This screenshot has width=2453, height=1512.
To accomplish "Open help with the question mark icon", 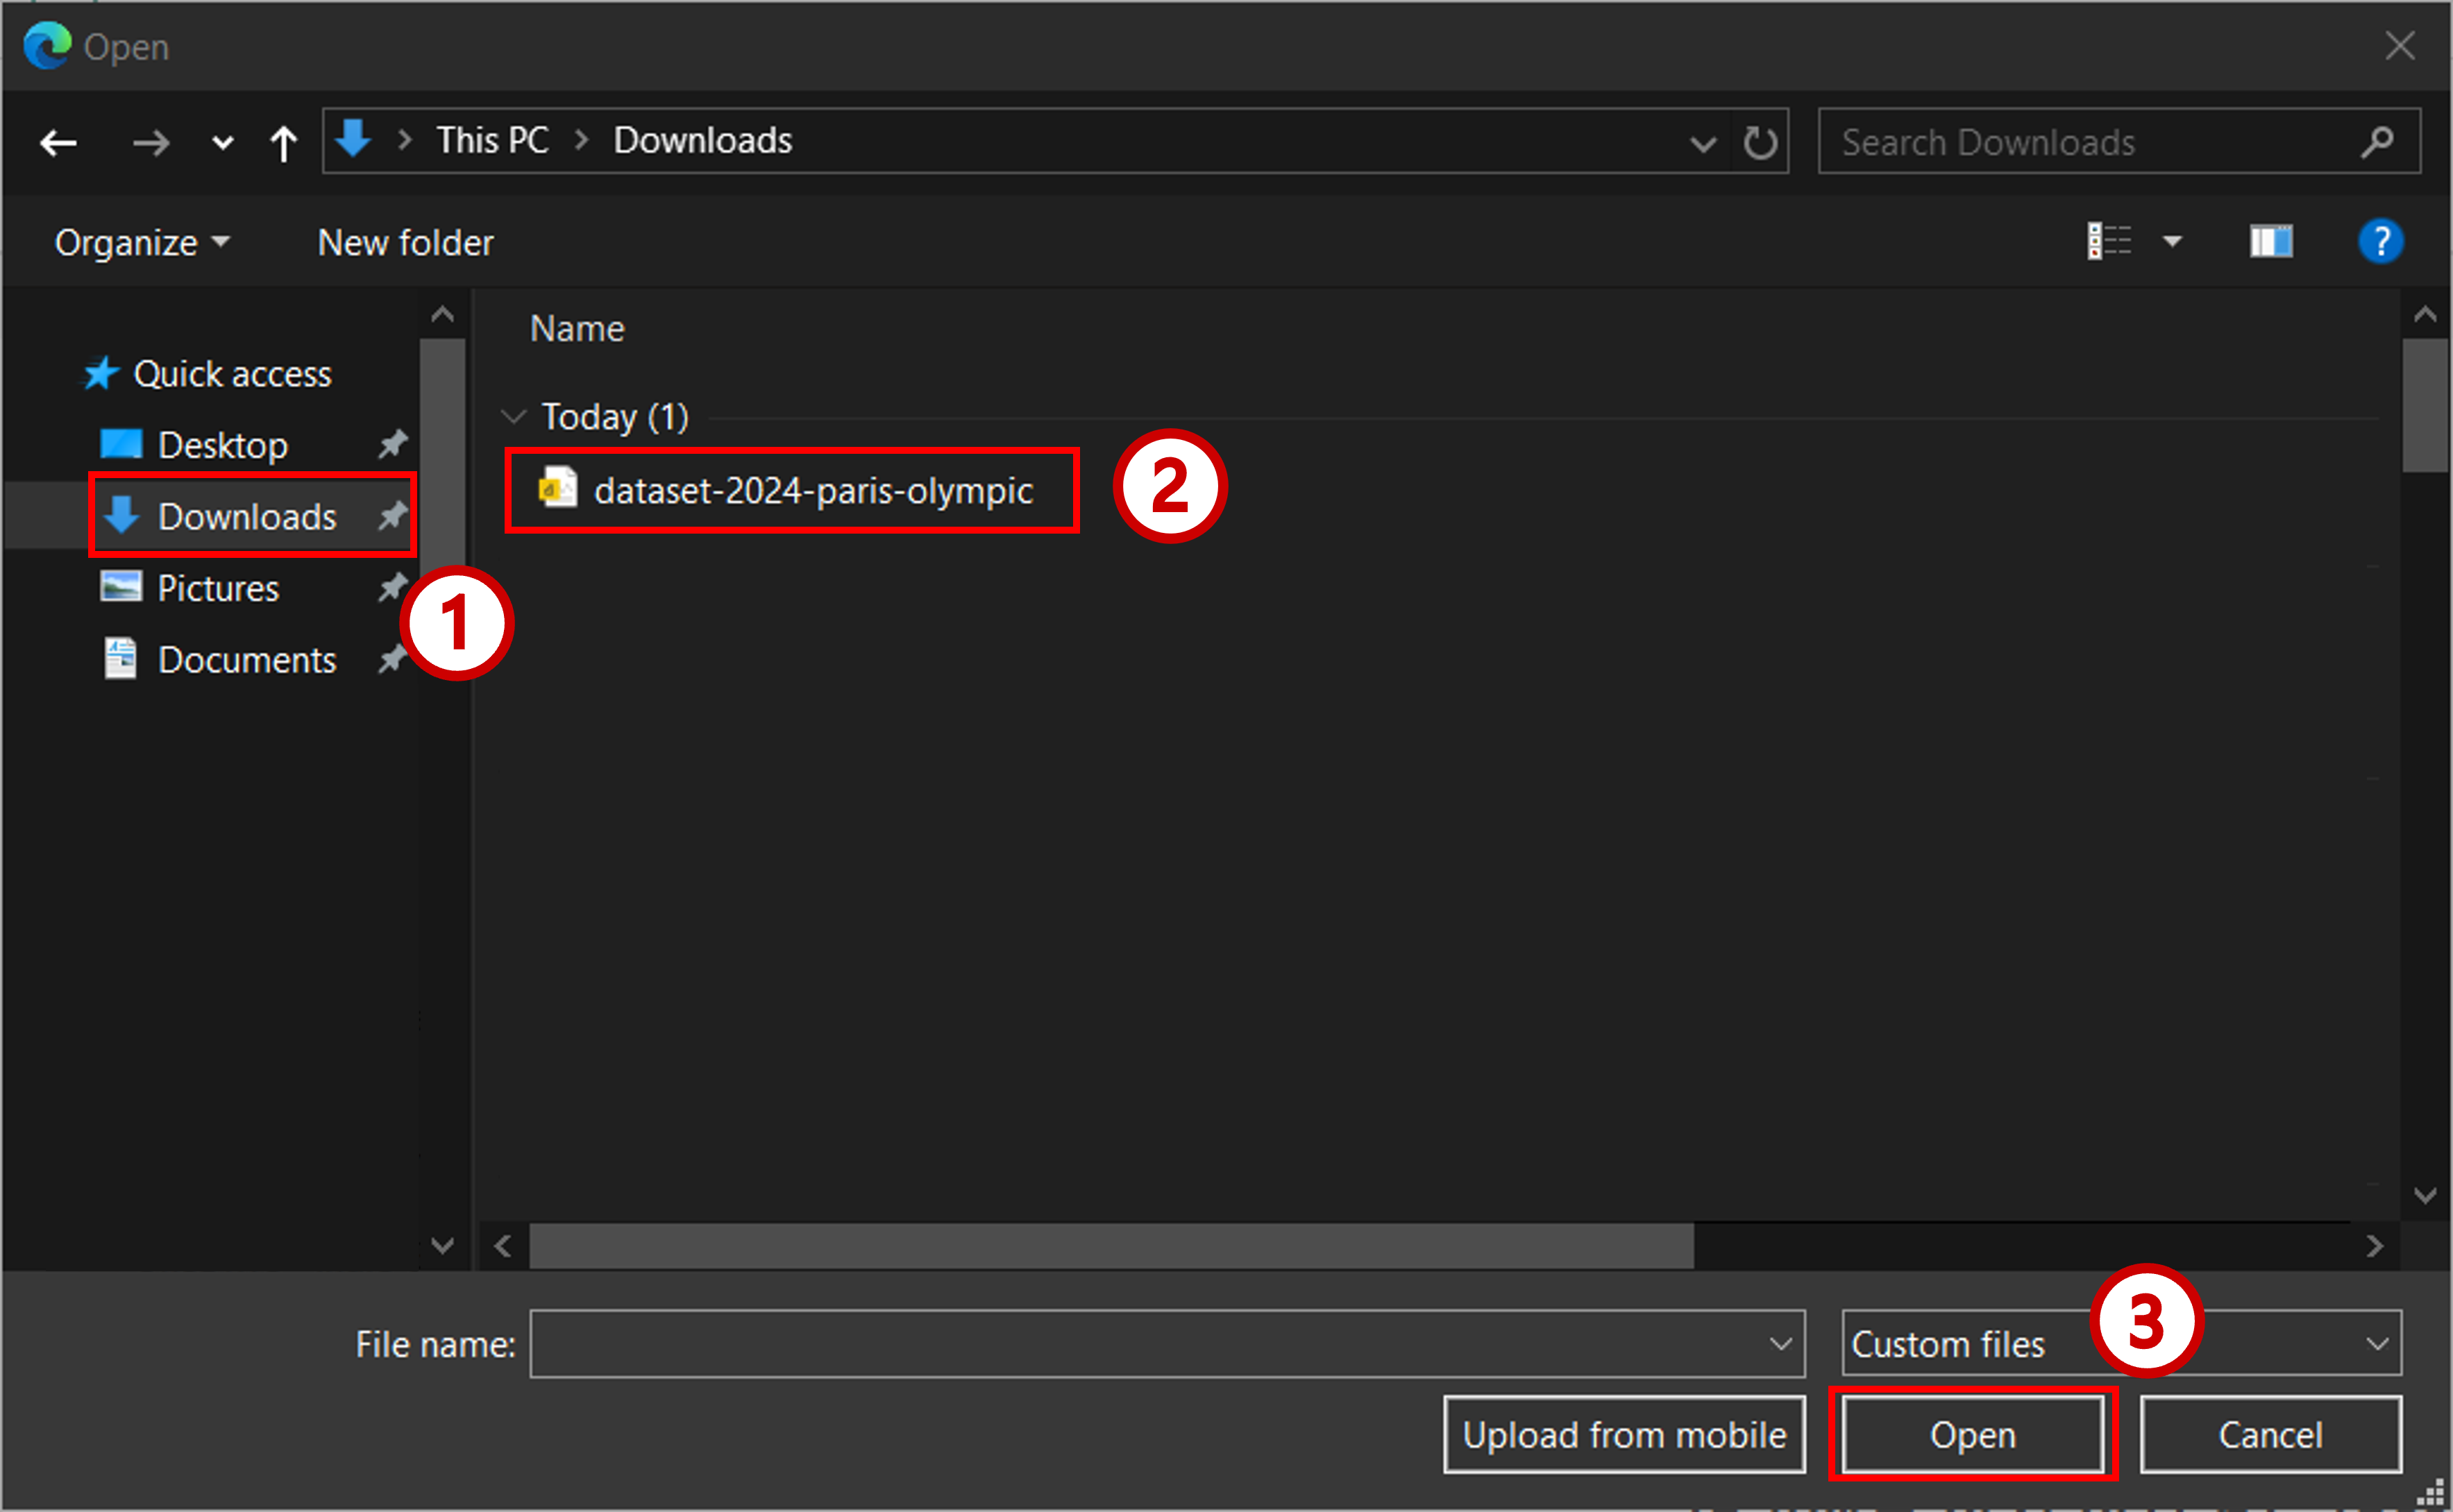I will coord(2381,241).
